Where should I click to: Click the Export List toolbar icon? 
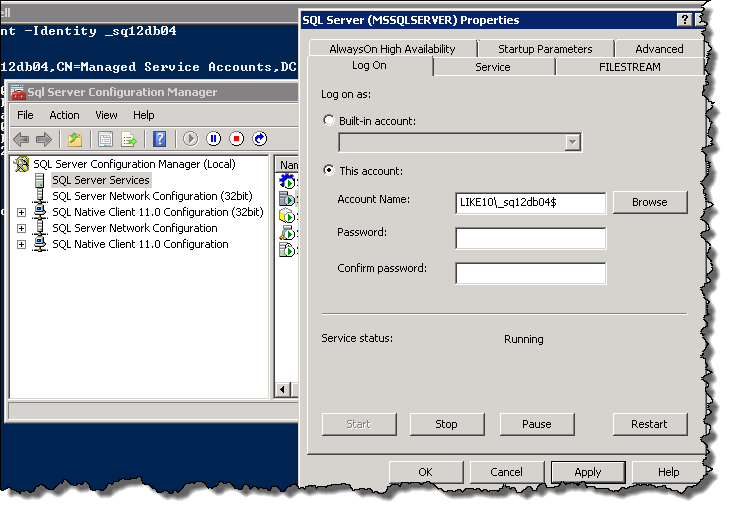coord(128,139)
